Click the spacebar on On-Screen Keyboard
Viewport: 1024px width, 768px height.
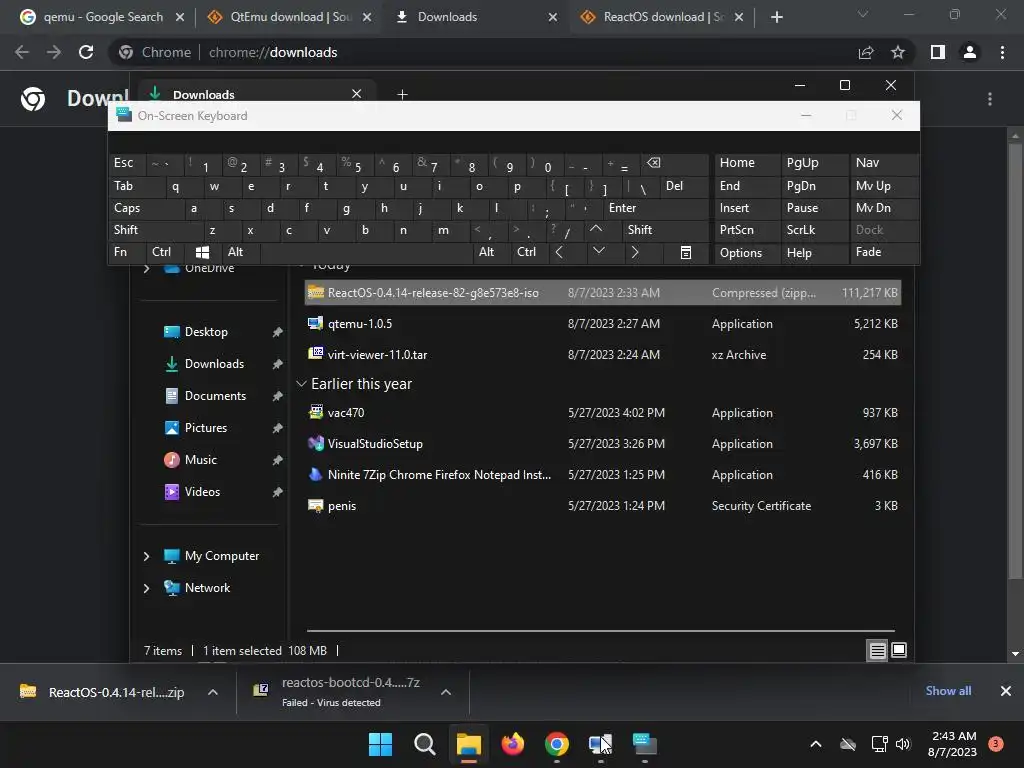click(366, 252)
